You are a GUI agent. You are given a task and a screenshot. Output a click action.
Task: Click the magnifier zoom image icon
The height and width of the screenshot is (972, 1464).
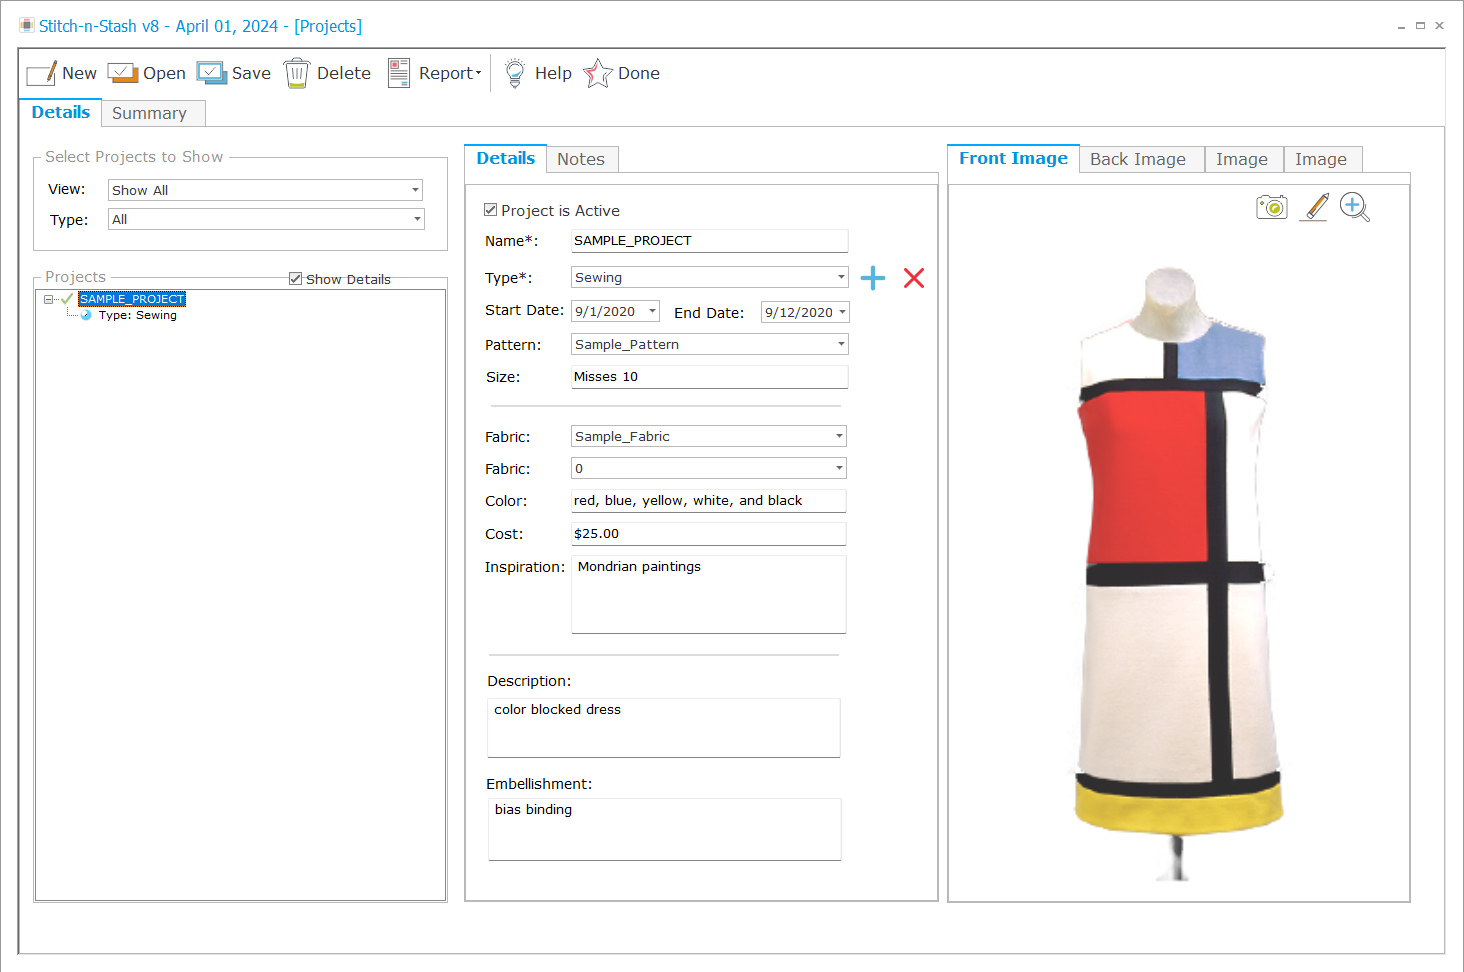pos(1355,207)
